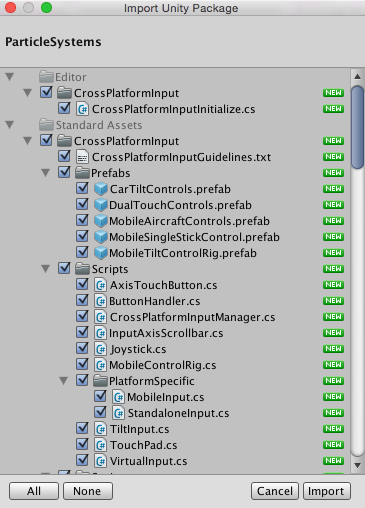This screenshot has height=508, width=365.
Task: Click script icon for VirtualInput.cs
Action: (x=100, y=461)
